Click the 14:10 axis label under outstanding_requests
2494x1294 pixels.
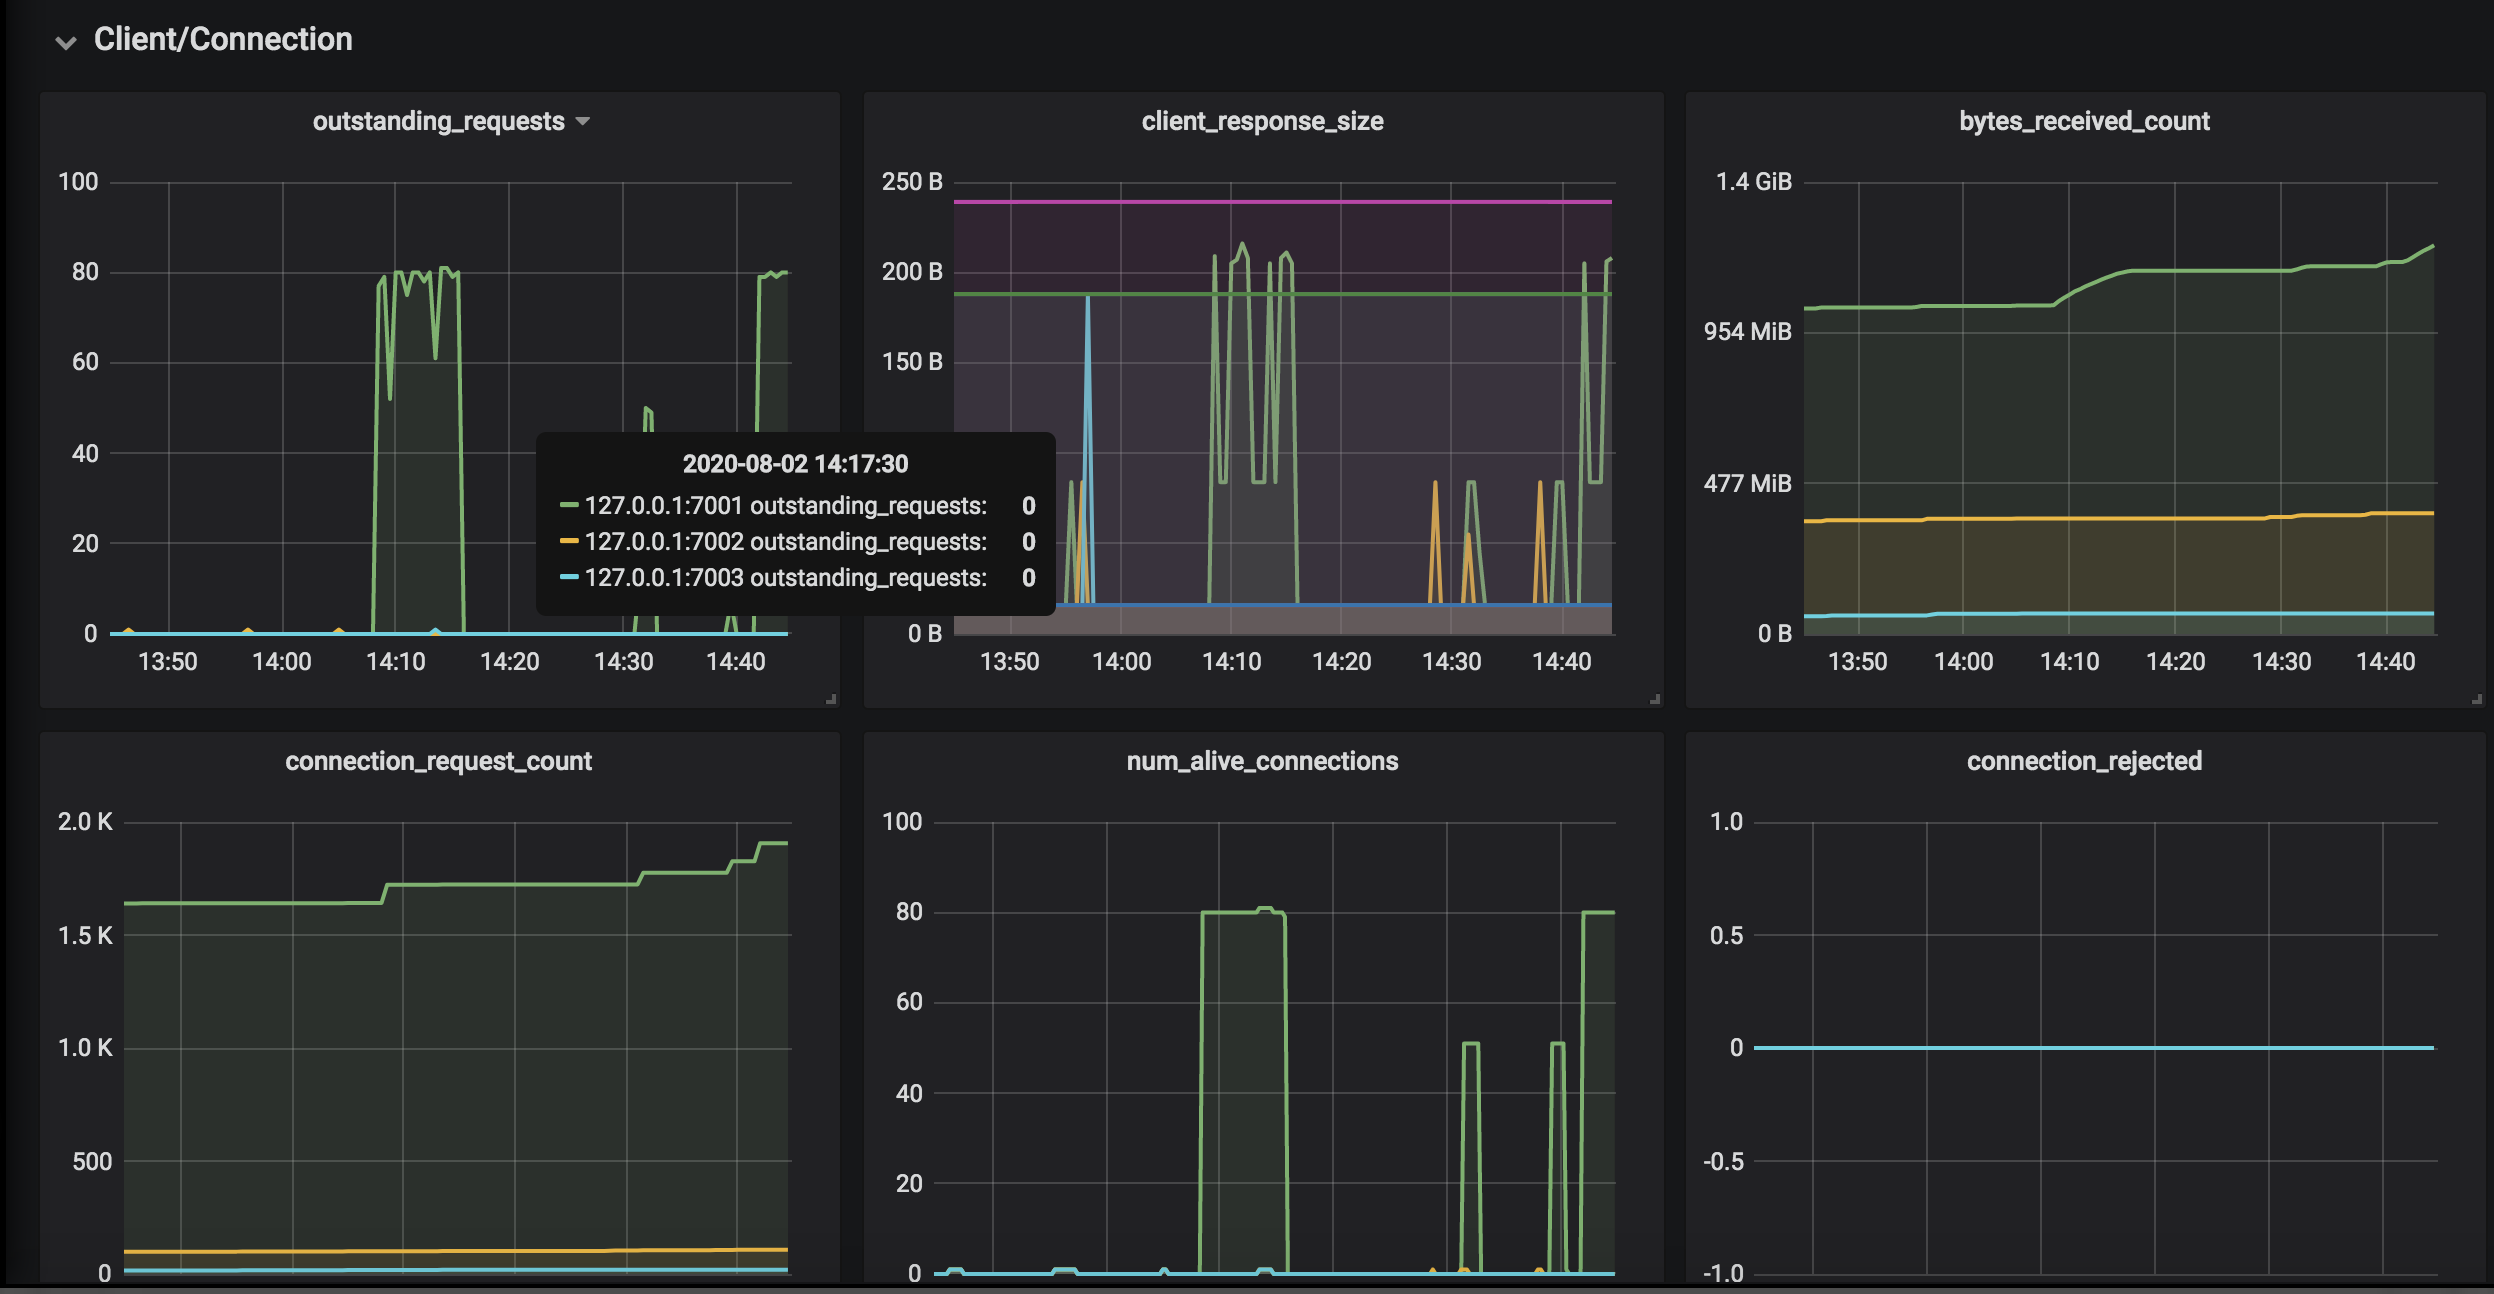(x=396, y=661)
